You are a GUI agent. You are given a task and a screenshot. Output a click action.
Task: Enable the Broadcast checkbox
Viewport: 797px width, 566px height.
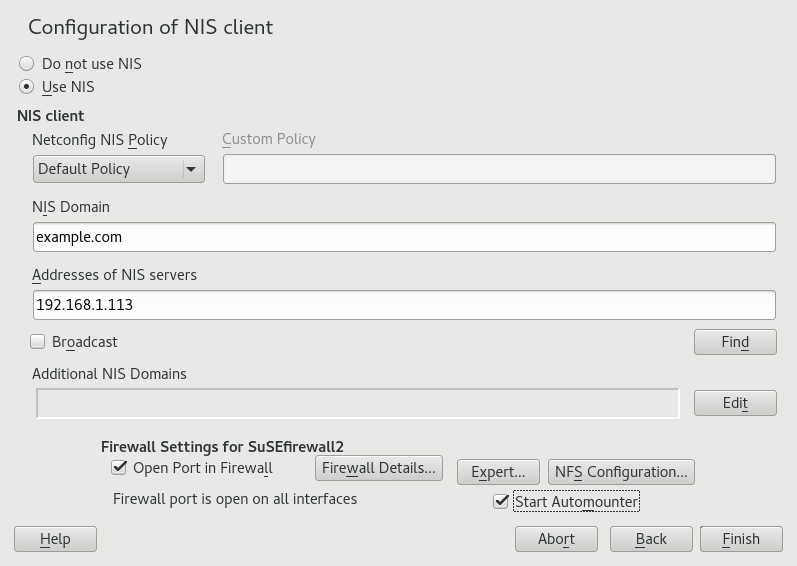pos(38,342)
